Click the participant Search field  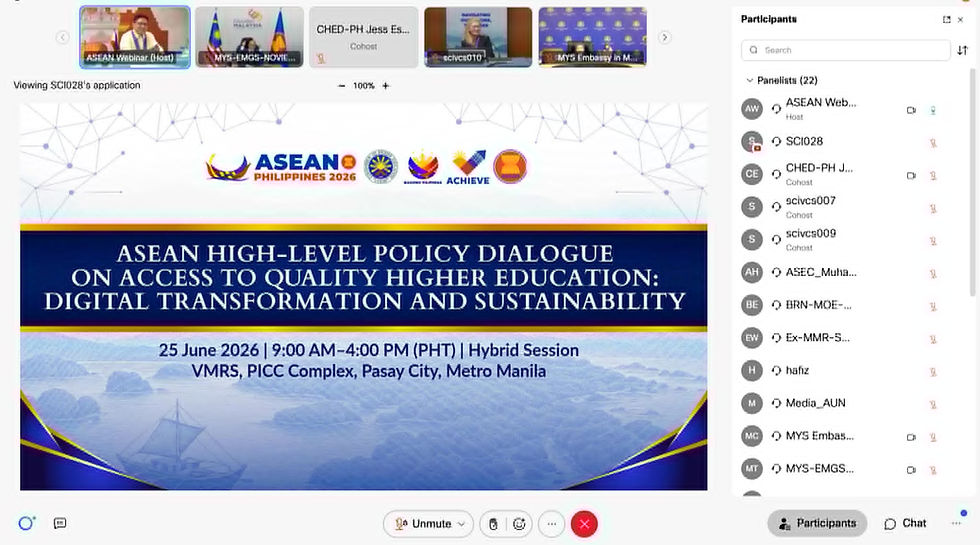pos(846,50)
